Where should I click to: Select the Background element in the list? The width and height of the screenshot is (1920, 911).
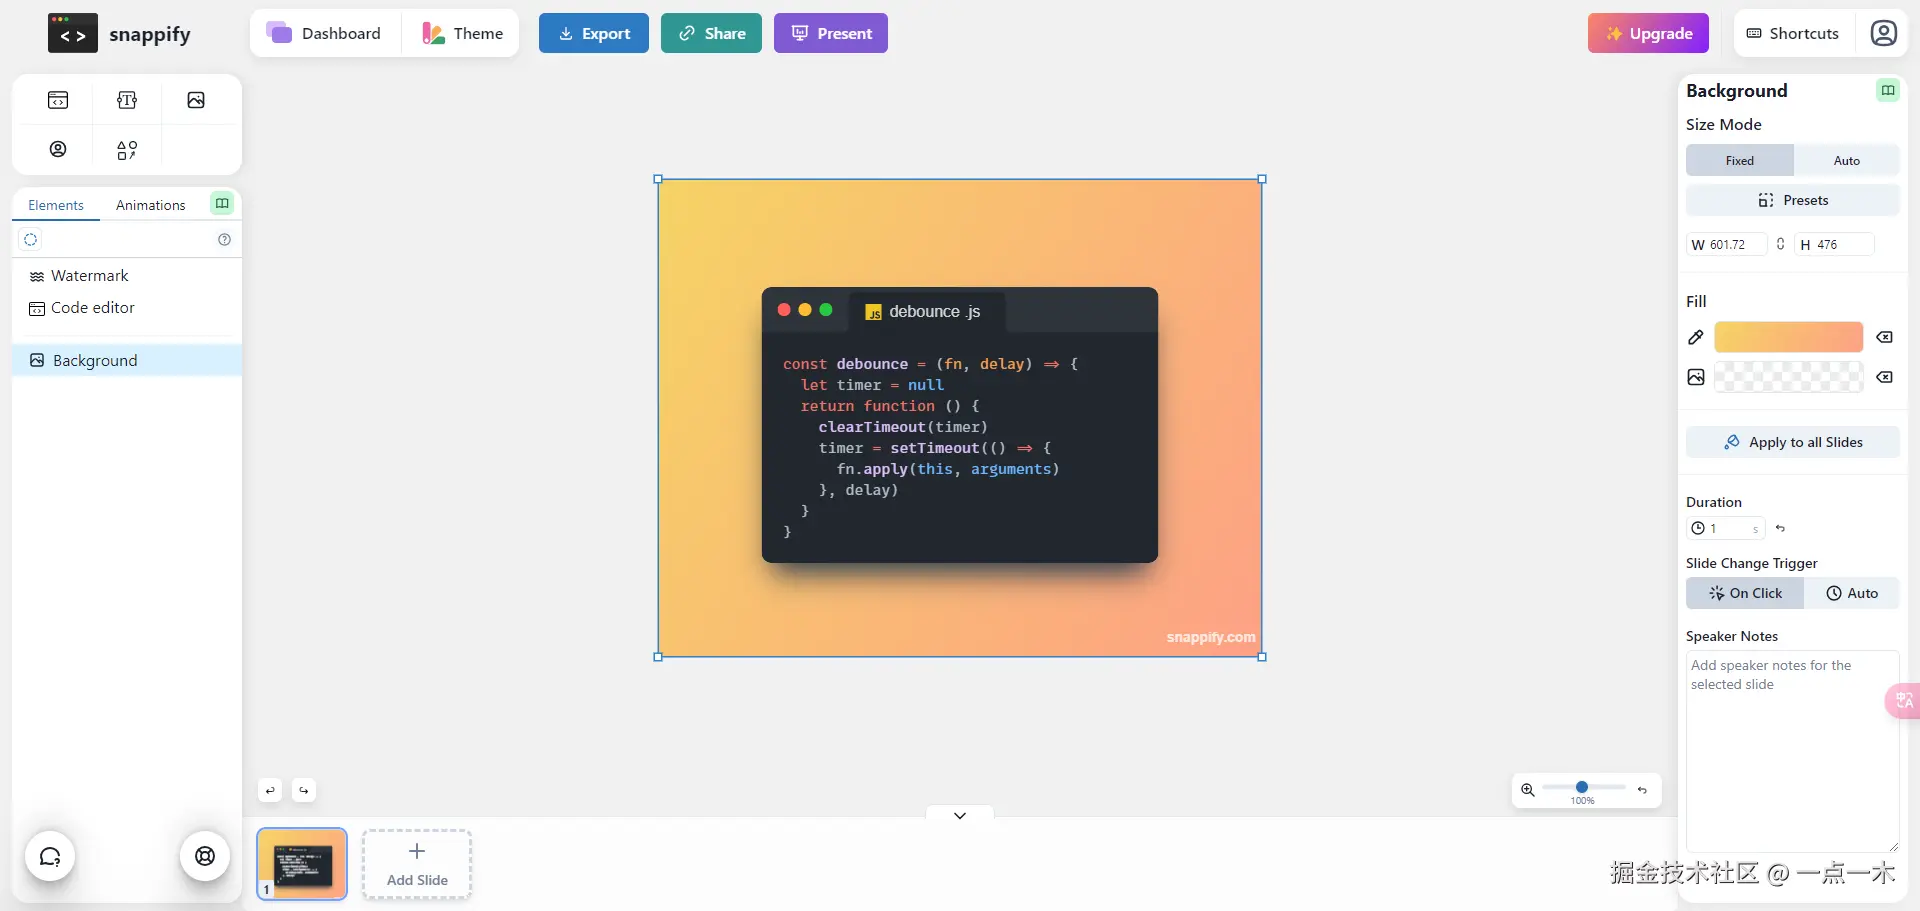coord(127,360)
